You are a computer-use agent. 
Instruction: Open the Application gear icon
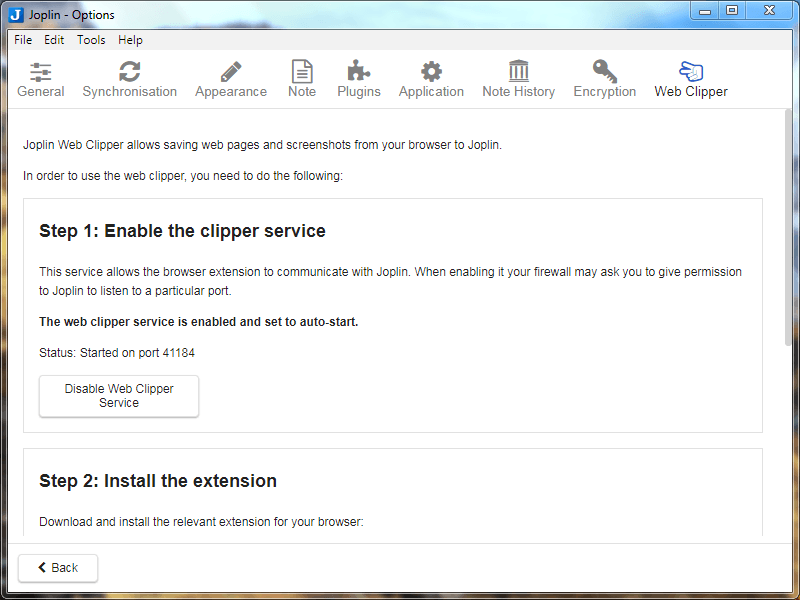[x=431, y=71]
